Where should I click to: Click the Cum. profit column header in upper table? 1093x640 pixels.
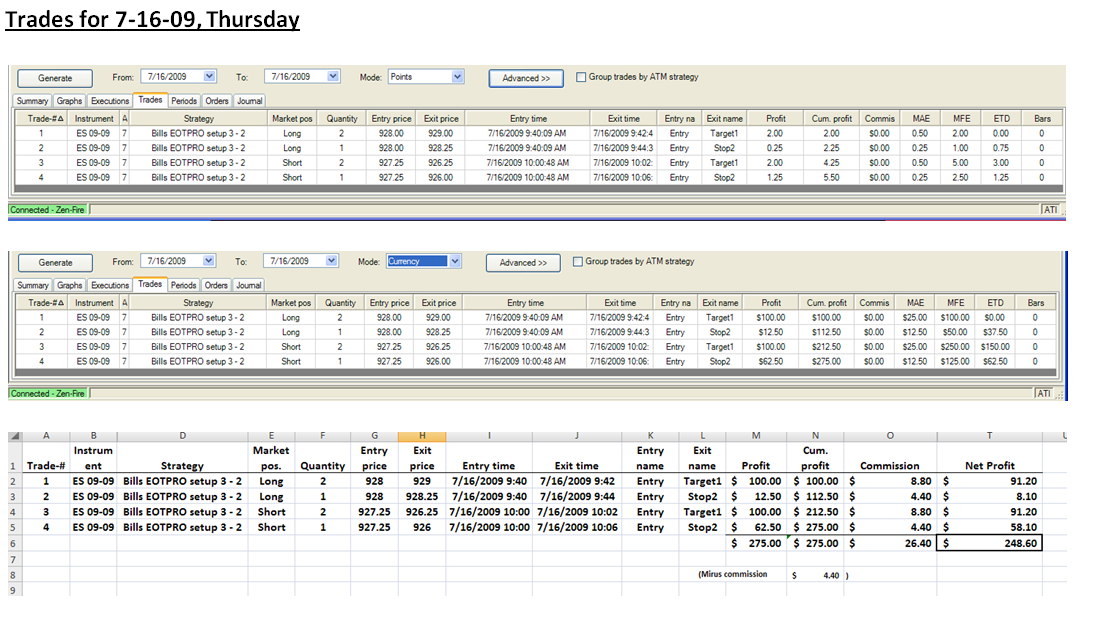(x=831, y=119)
